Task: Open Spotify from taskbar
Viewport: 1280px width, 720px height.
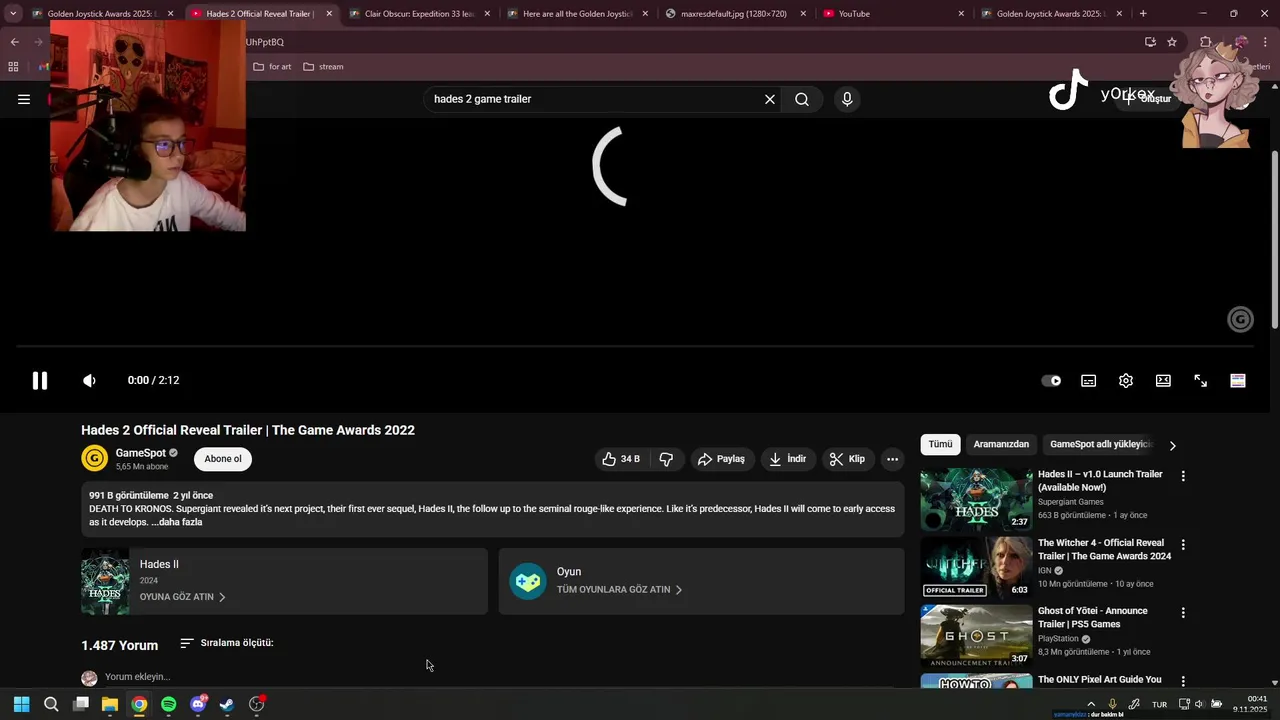Action: pos(168,704)
